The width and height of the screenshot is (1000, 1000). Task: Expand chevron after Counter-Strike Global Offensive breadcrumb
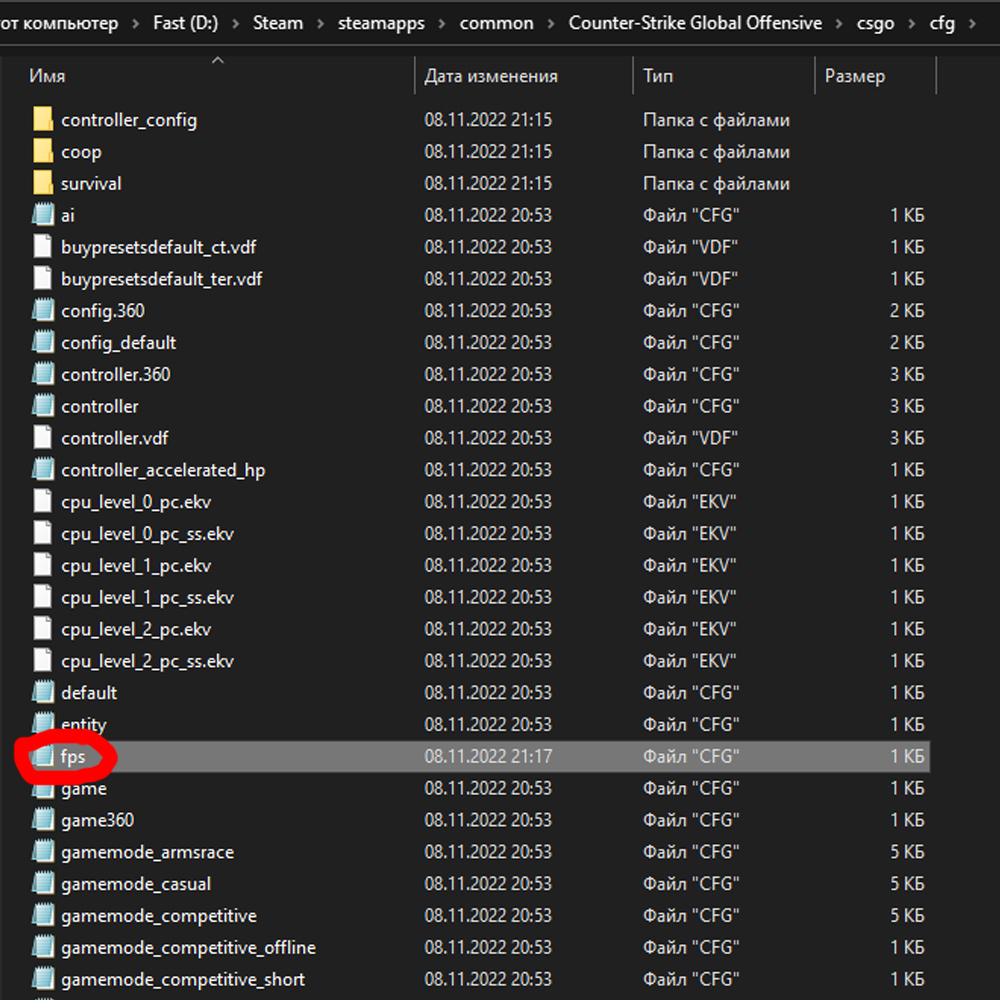click(839, 24)
